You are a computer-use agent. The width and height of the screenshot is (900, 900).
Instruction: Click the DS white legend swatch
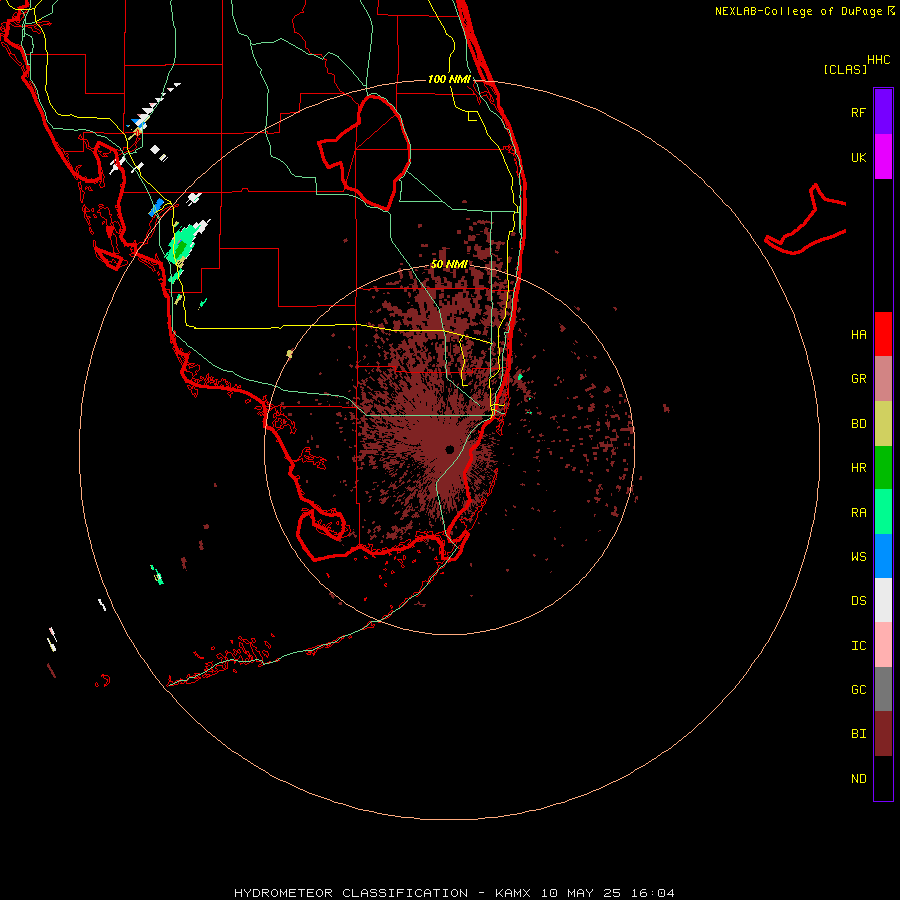coord(883,600)
